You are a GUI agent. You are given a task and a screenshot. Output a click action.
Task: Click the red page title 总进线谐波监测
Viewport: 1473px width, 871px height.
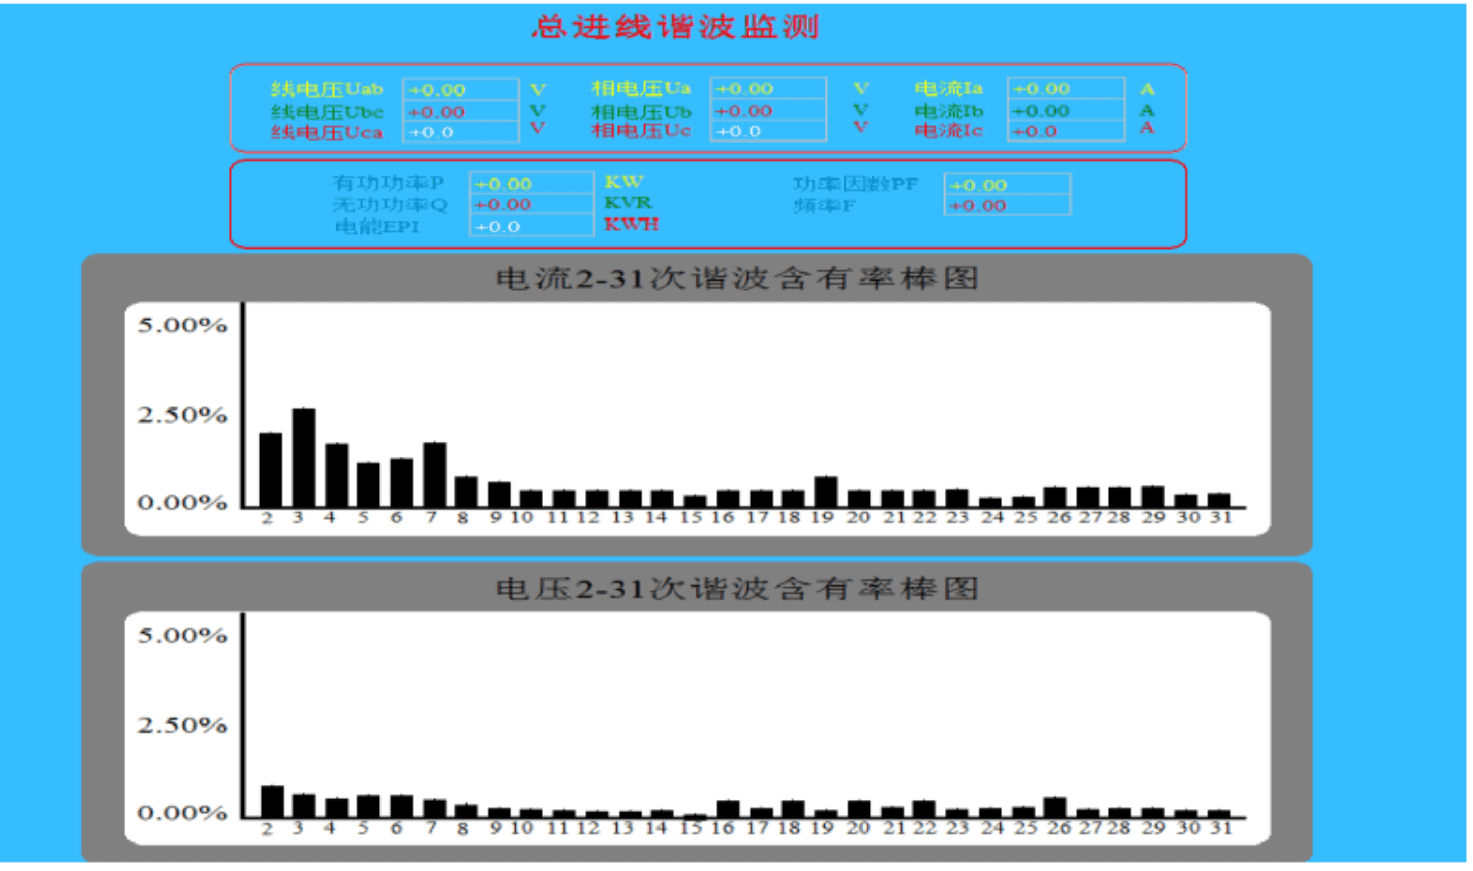[x=675, y=27]
